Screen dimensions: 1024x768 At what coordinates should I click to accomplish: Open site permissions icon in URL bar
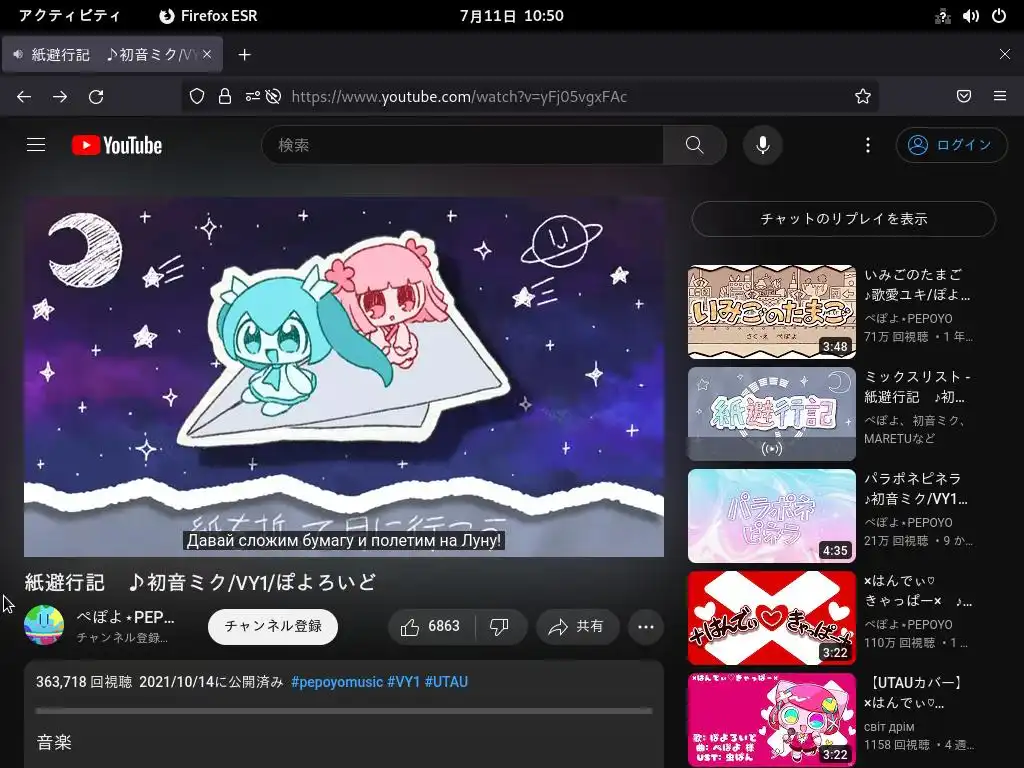(253, 97)
